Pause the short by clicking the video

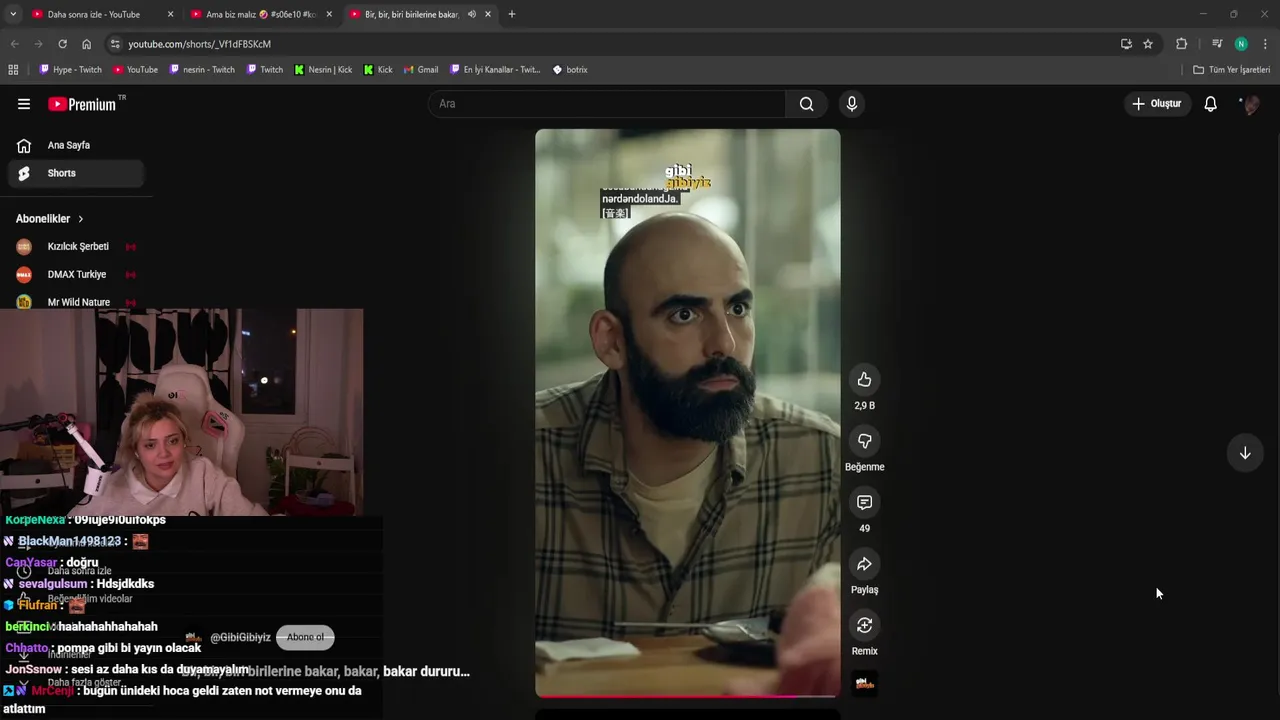tap(688, 413)
